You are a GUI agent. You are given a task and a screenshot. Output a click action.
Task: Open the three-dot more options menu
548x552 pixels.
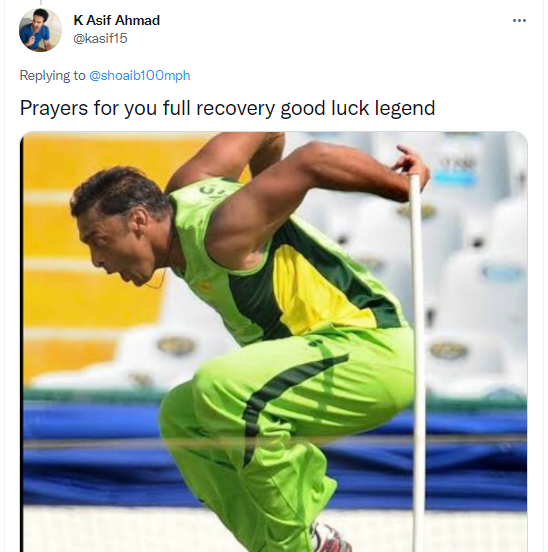(519, 20)
